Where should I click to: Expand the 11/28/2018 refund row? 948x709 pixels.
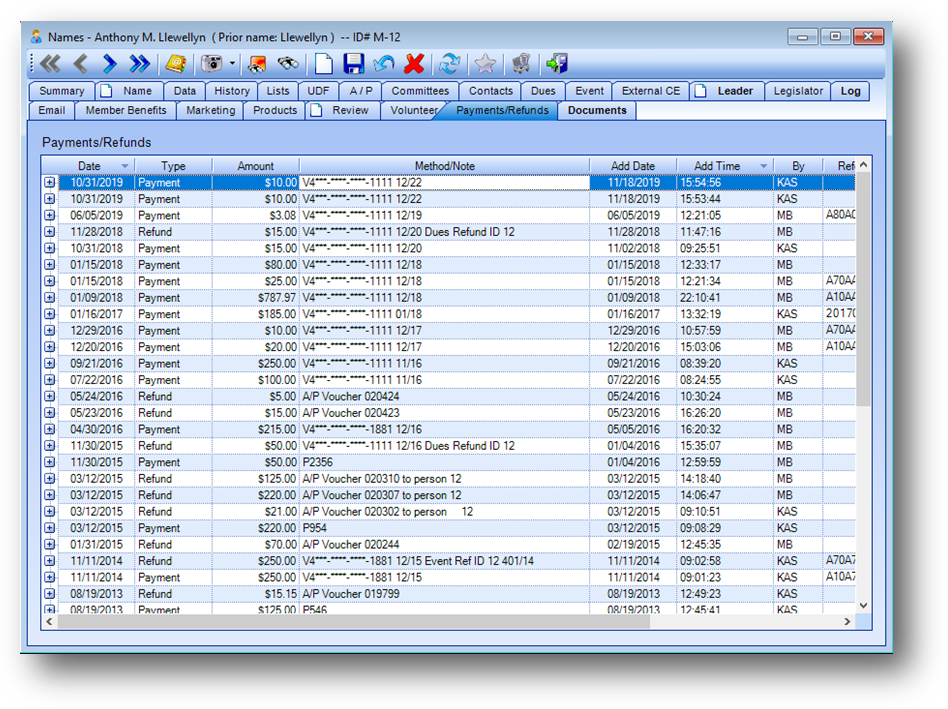[50, 231]
